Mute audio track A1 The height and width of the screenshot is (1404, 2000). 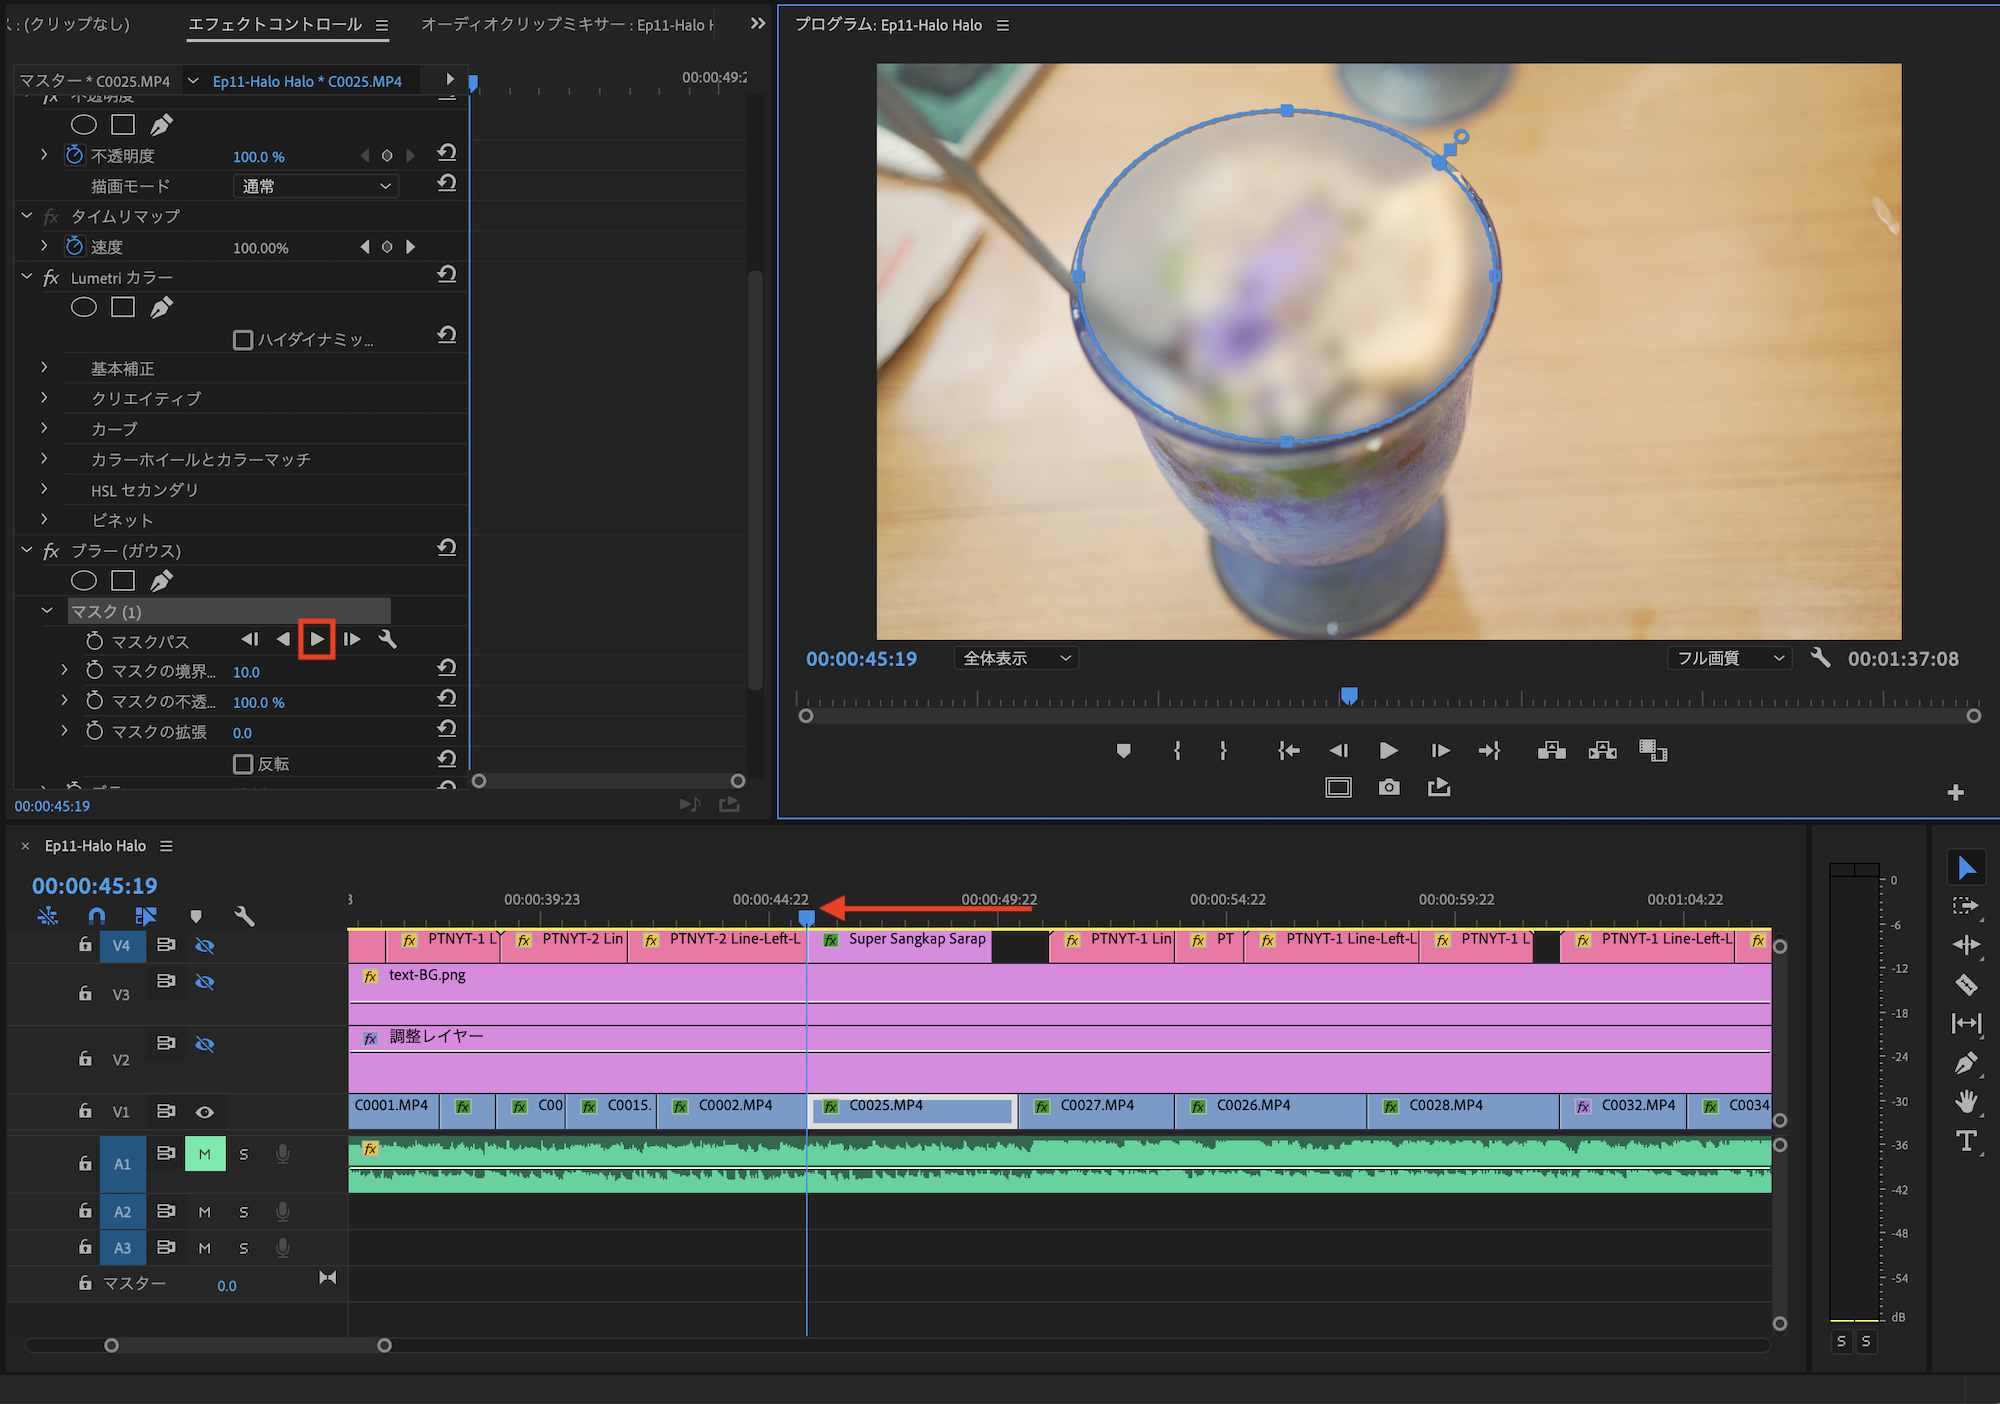click(205, 1154)
